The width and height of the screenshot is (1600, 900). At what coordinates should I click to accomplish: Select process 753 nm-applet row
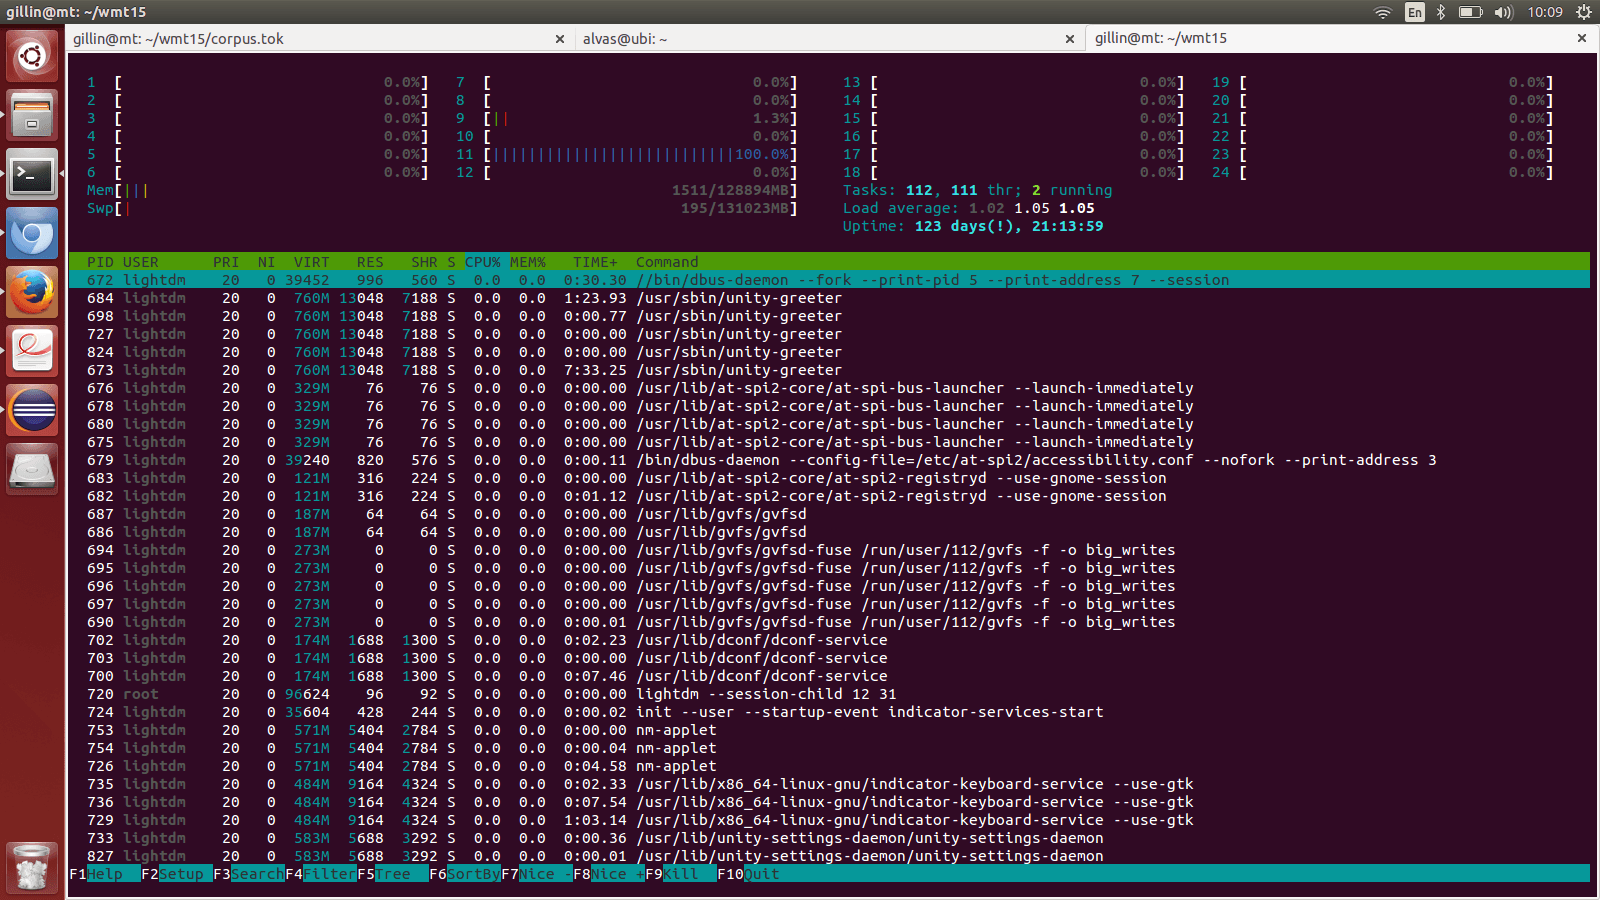[829, 730]
